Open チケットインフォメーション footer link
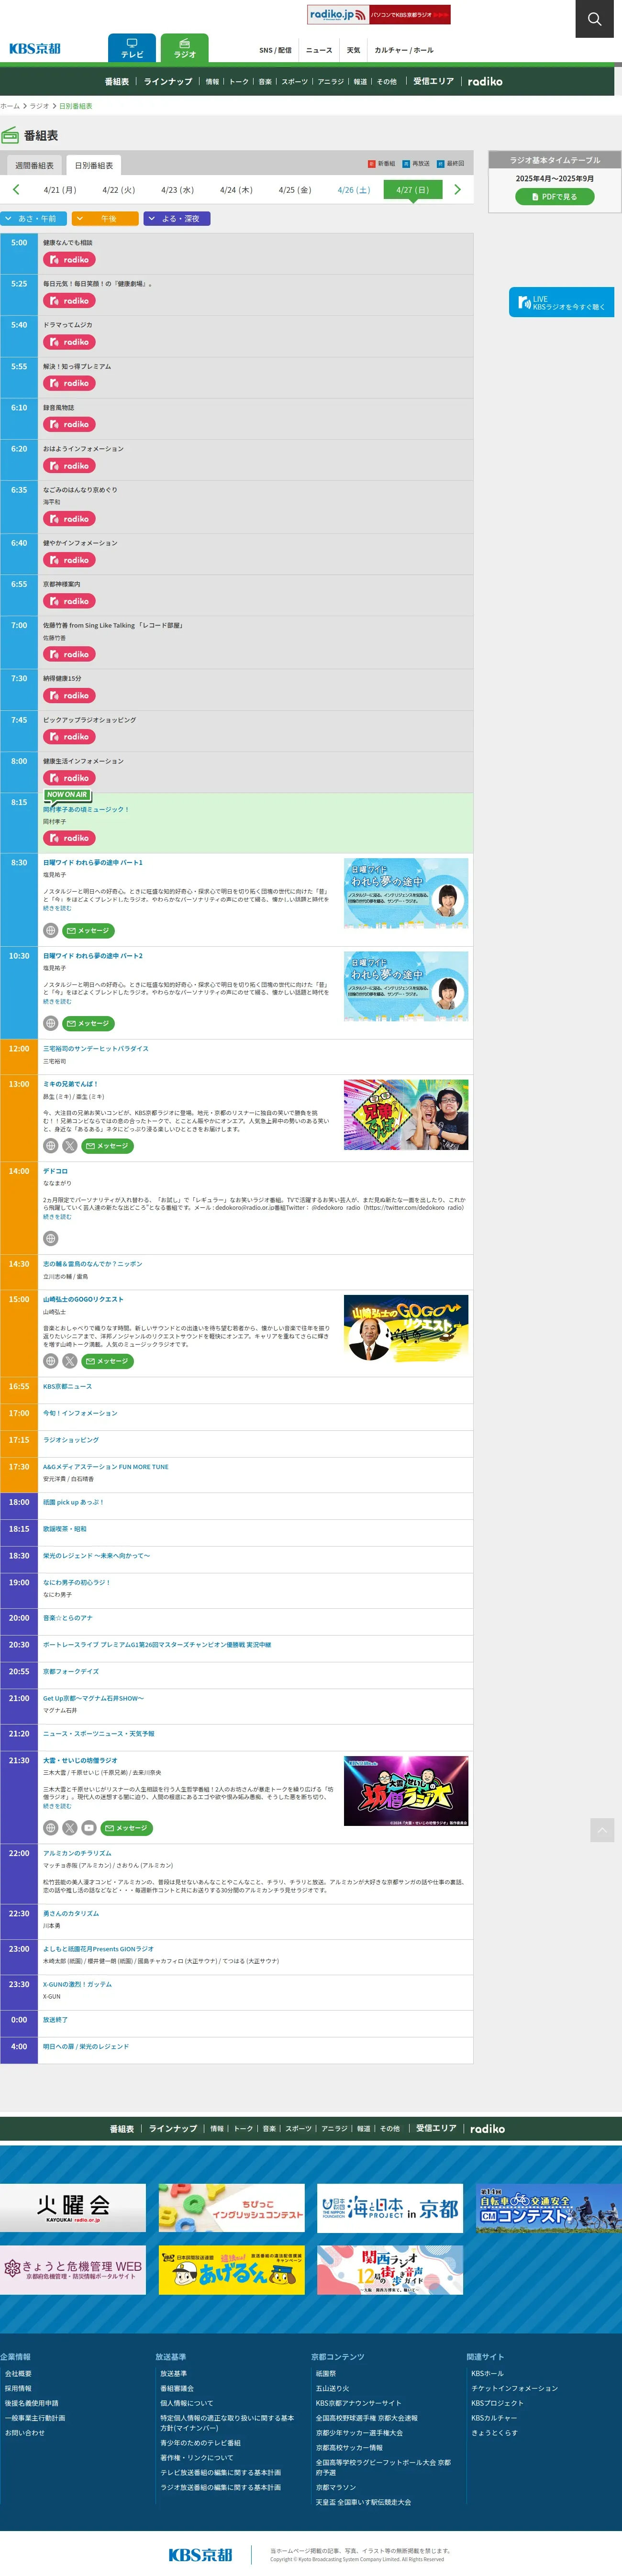Screen dimensions: 622x2576 coord(514,2388)
